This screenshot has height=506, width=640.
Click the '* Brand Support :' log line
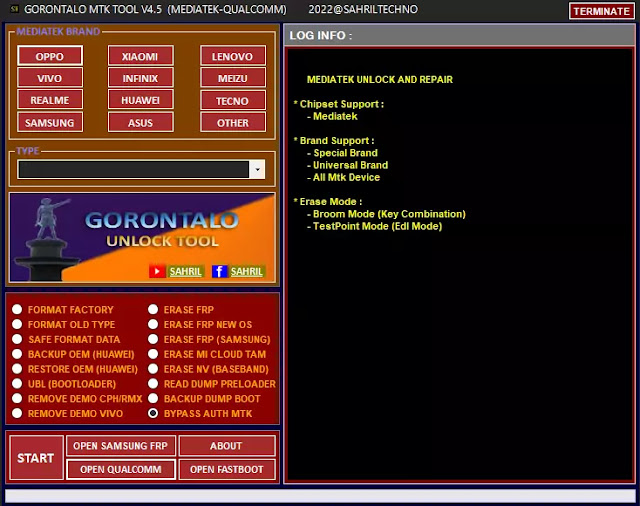pos(333,141)
